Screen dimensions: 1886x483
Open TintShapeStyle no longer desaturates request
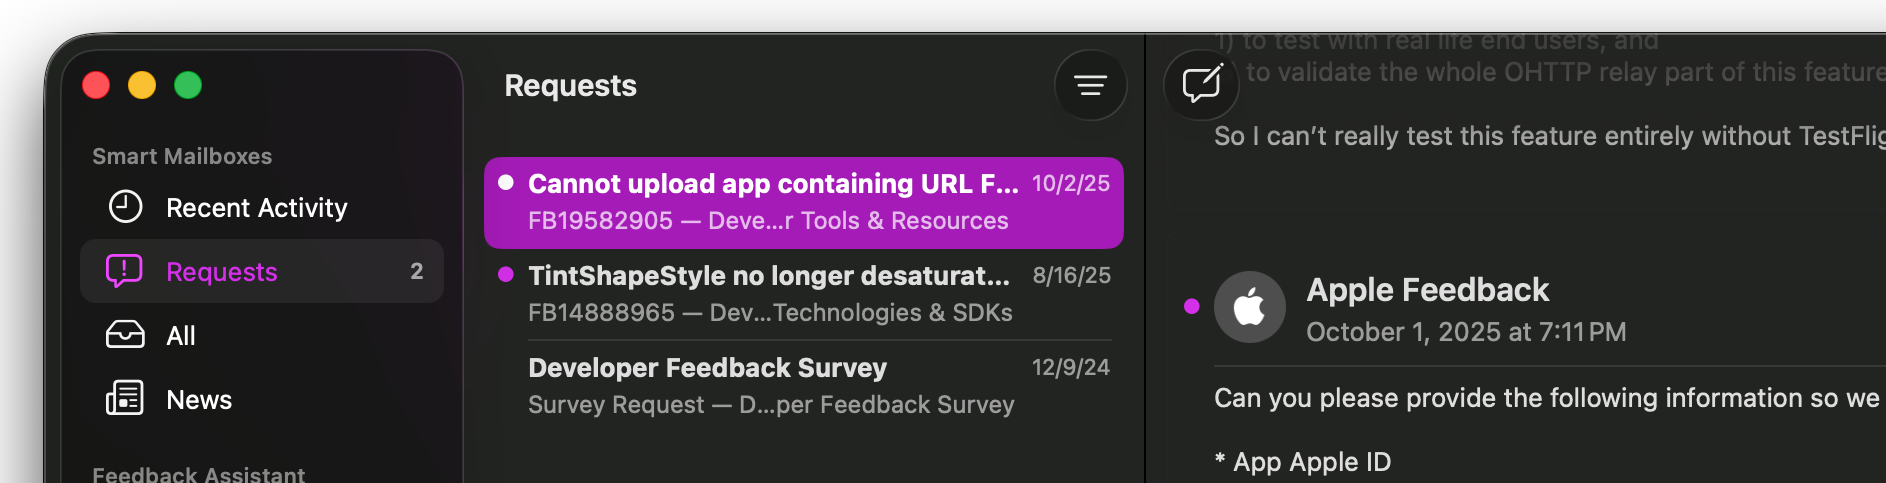(x=768, y=277)
